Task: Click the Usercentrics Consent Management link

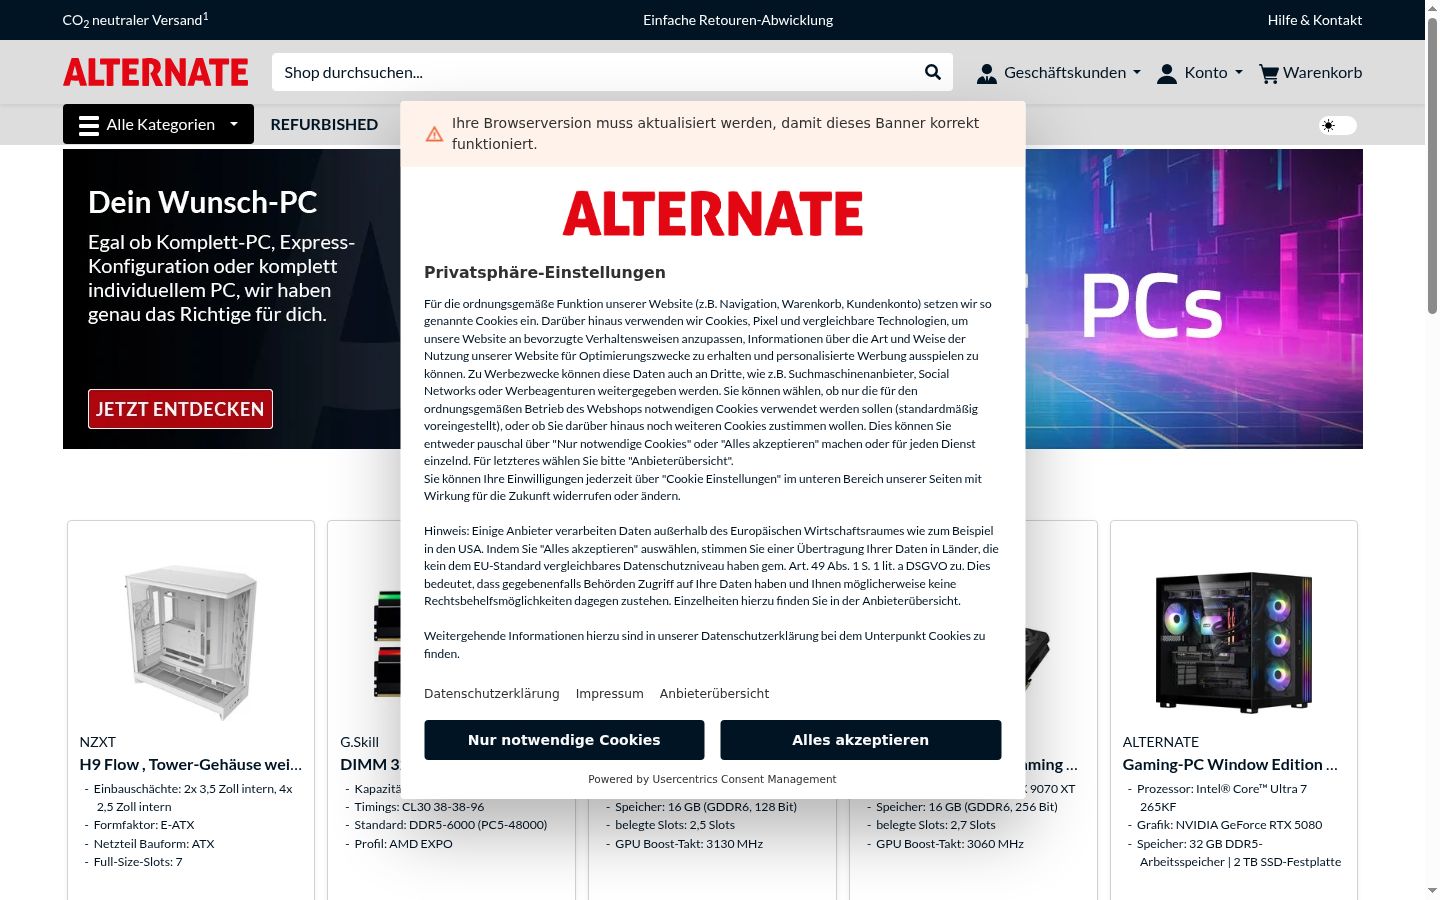Action: 744,779
